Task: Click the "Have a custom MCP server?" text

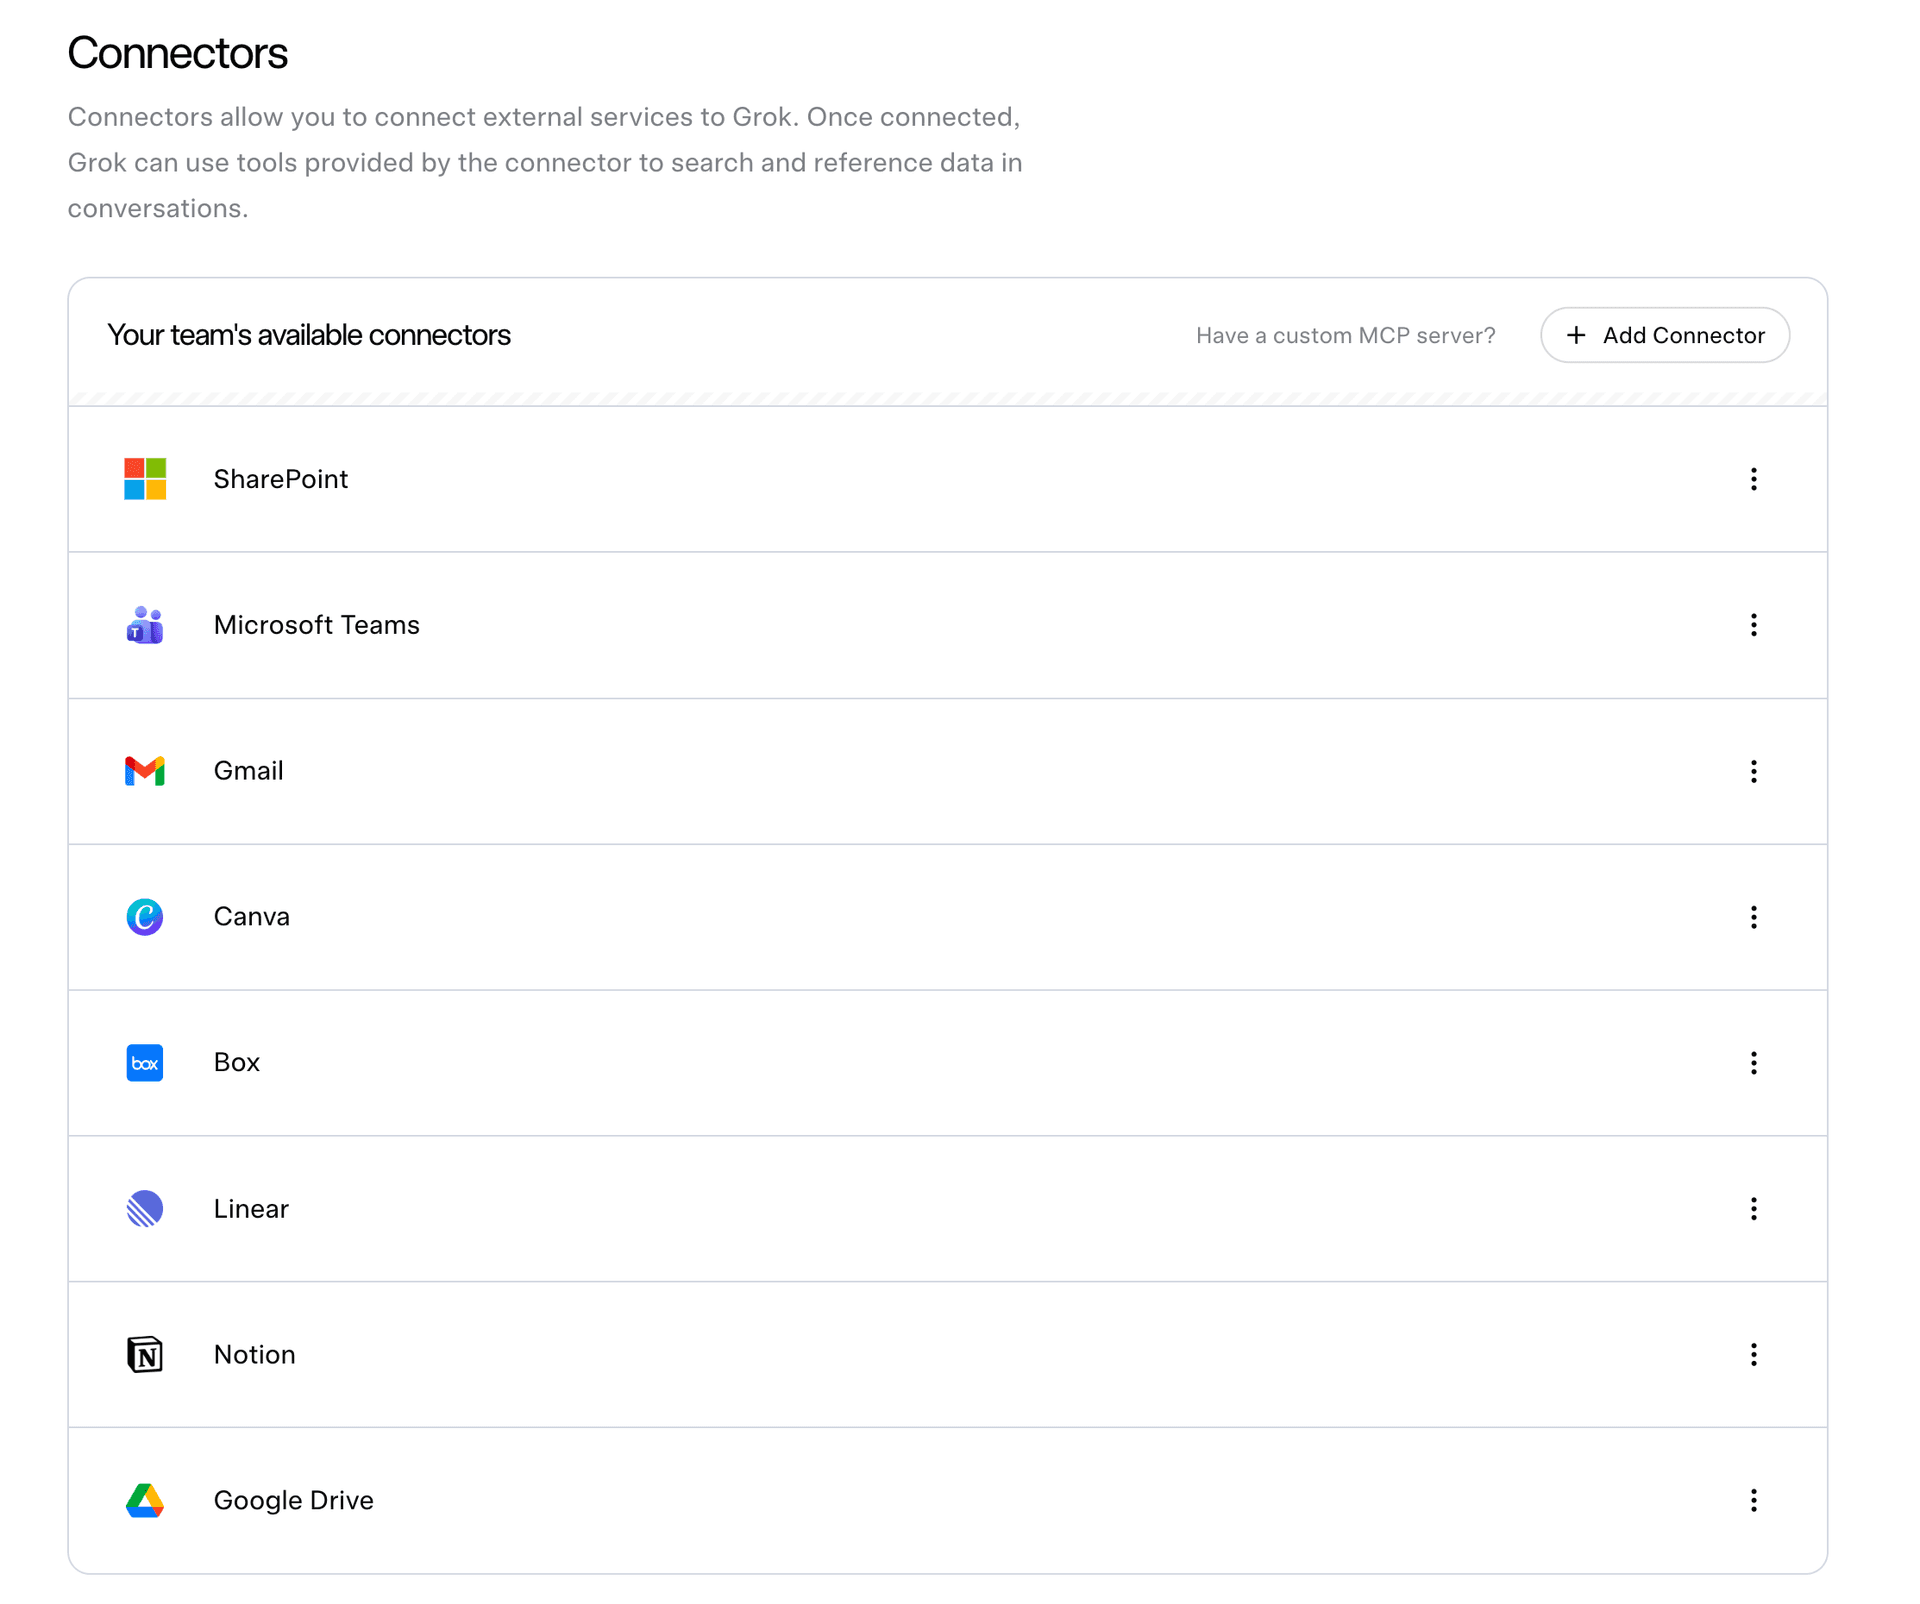Action: click(1346, 335)
